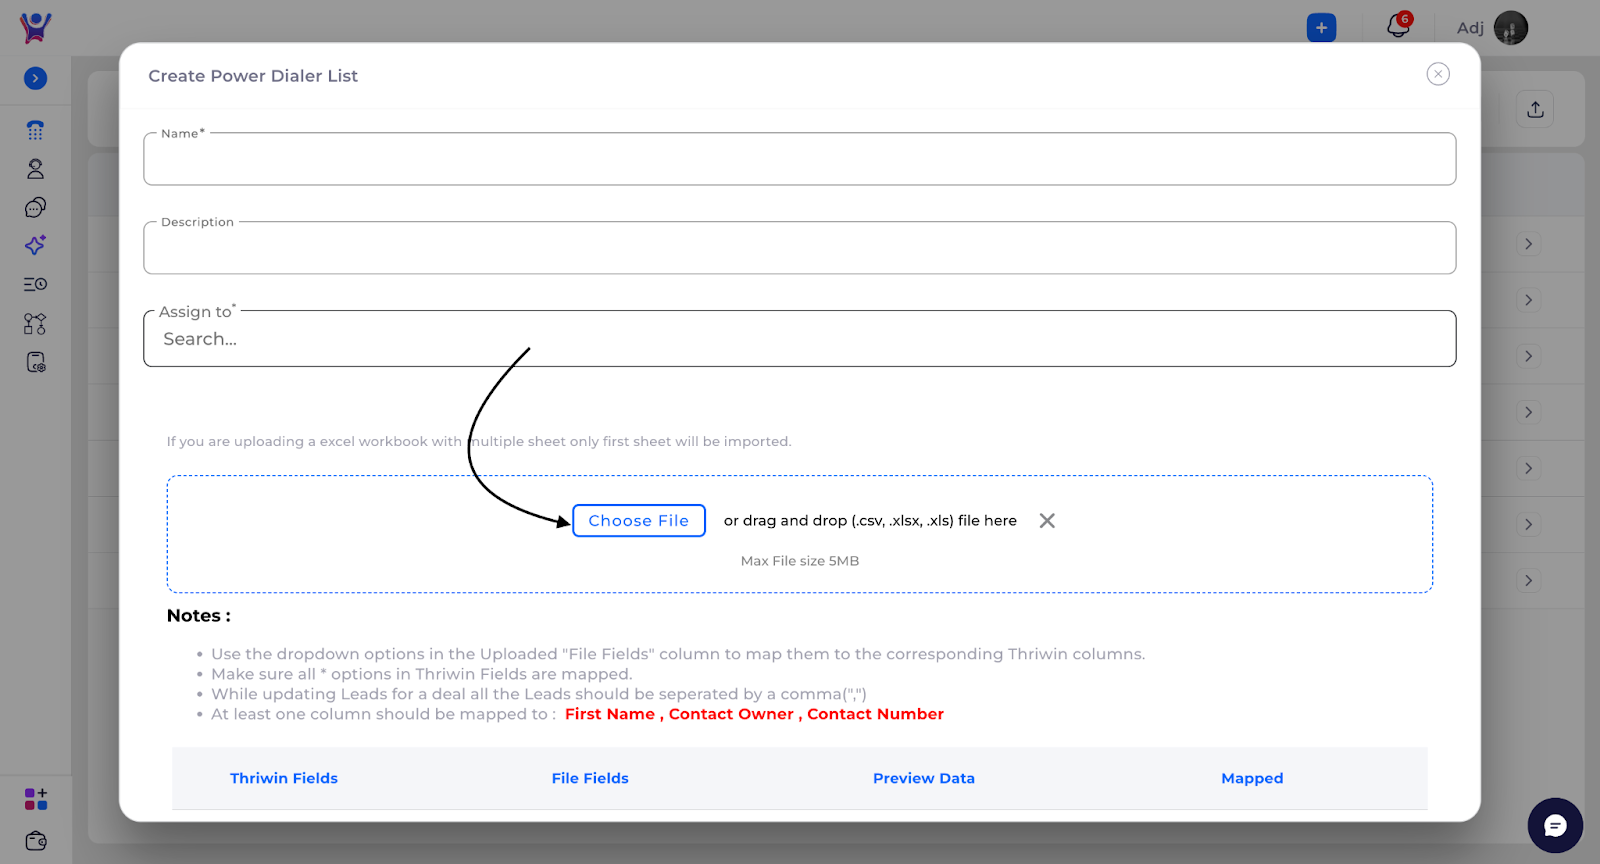
Task: Click the 'Adj' username text
Action: [1470, 28]
